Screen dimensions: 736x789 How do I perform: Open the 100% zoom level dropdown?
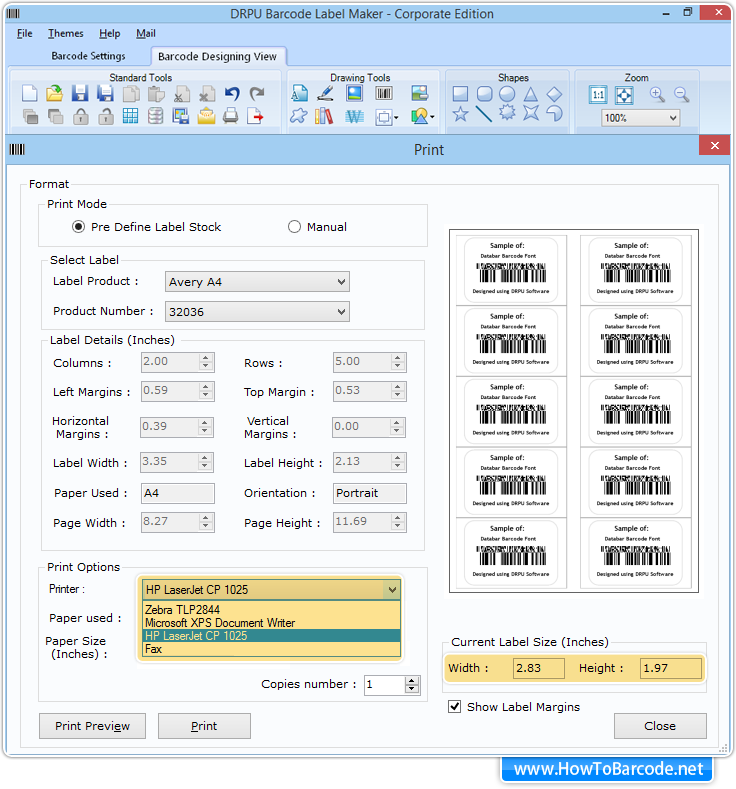640,118
